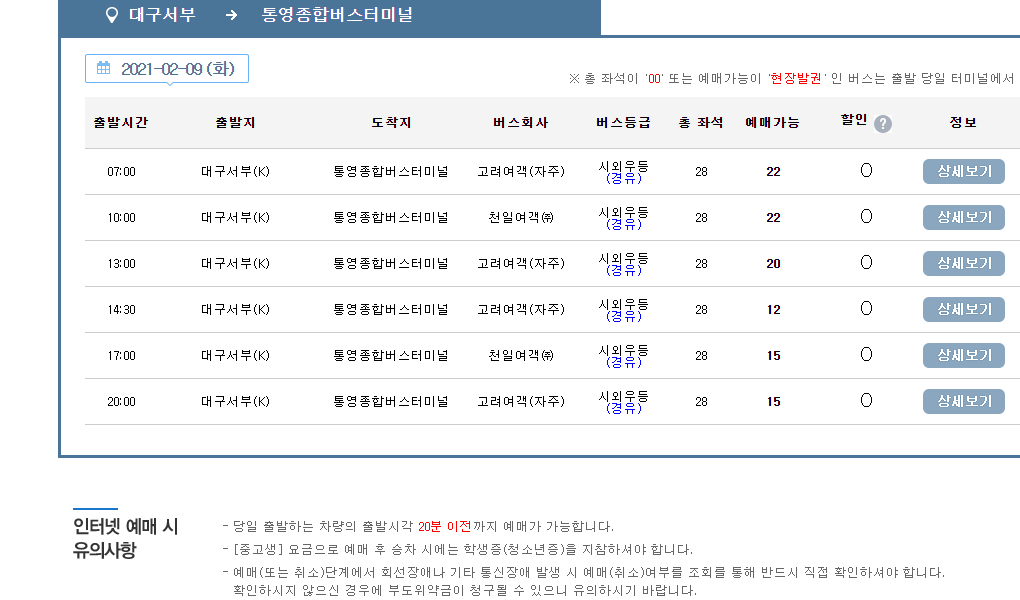
Task: Click the [중고생] student fare notice line
Action: point(463,549)
